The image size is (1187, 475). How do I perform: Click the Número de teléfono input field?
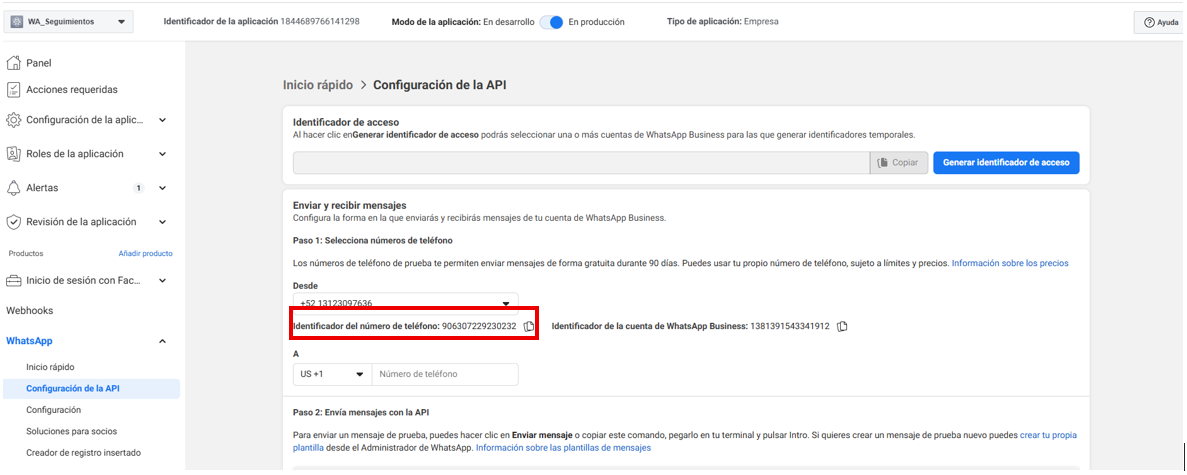444,374
